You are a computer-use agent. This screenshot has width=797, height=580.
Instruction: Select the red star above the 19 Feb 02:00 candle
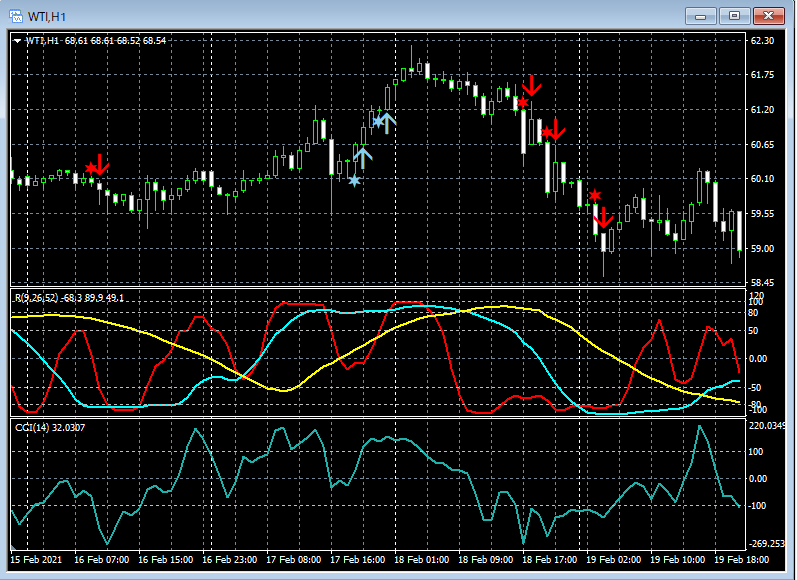(594, 195)
